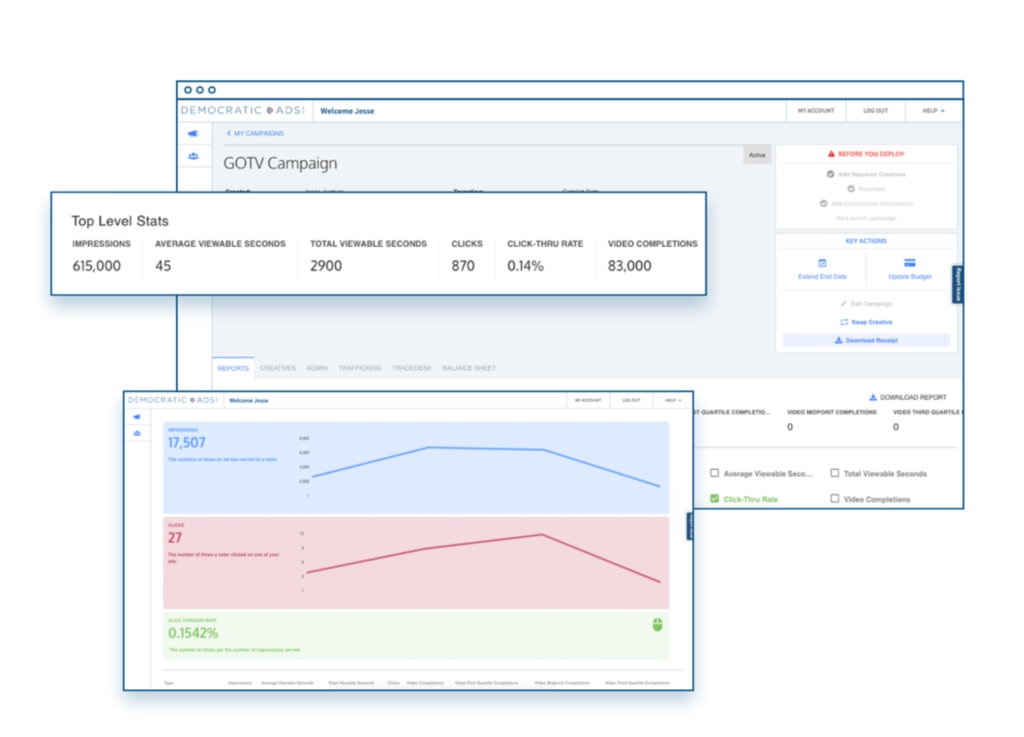The image size is (1024, 737).
Task: Click back chevron beside My Campaigns
Action: point(229,133)
